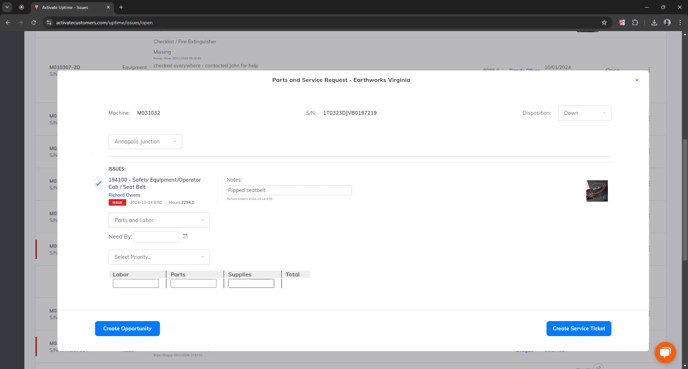Click the Create Service Ticket button
The image size is (688, 369).
(x=578, y=329)
